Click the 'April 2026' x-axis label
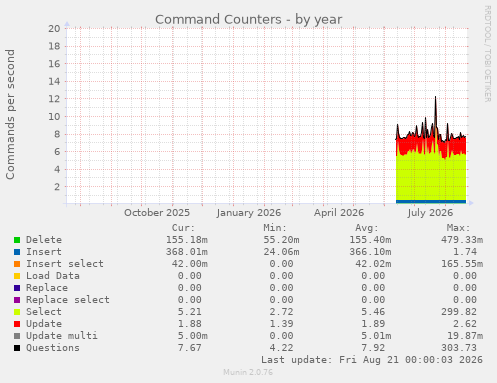The height and width of the screenshot is (383, 497). click(x=339, y=213)
